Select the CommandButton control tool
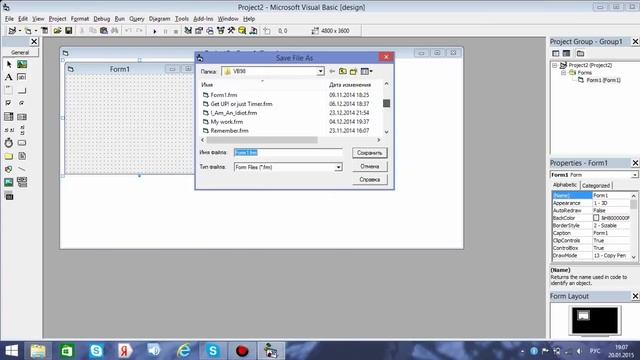 coord(22,90)
